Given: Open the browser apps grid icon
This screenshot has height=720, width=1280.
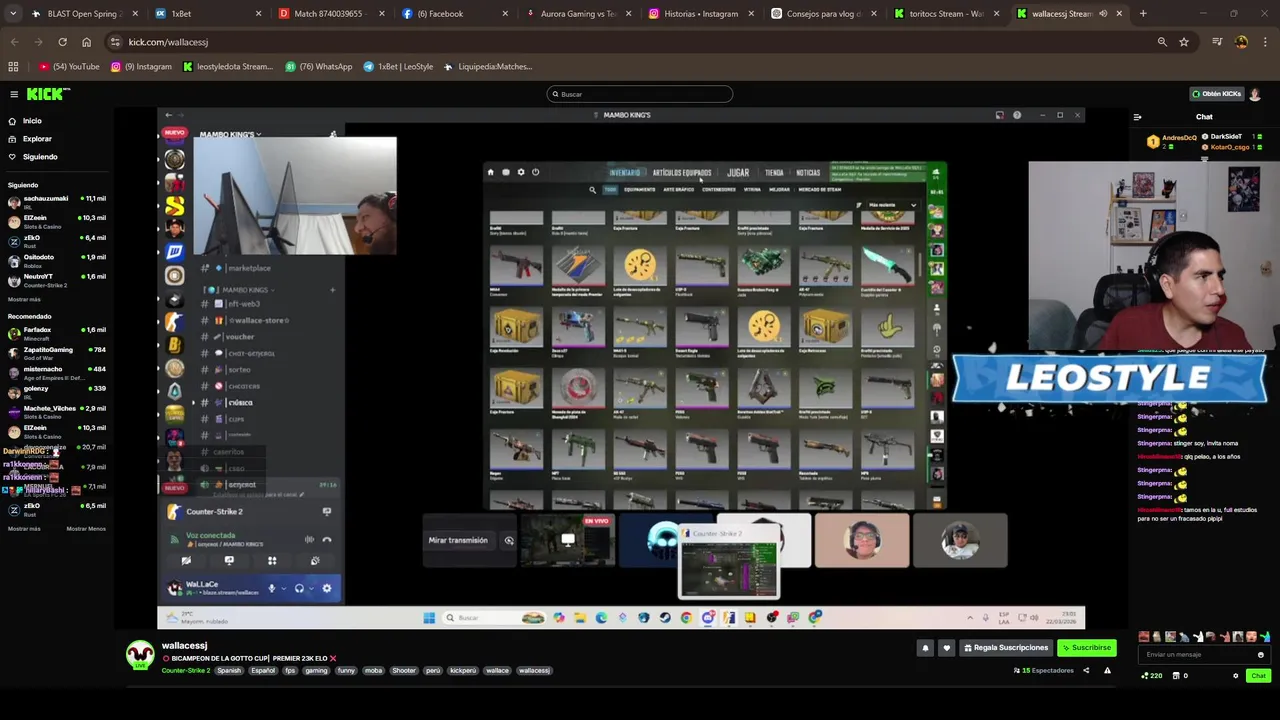Looking at the screenshot, I should [13, 67].
